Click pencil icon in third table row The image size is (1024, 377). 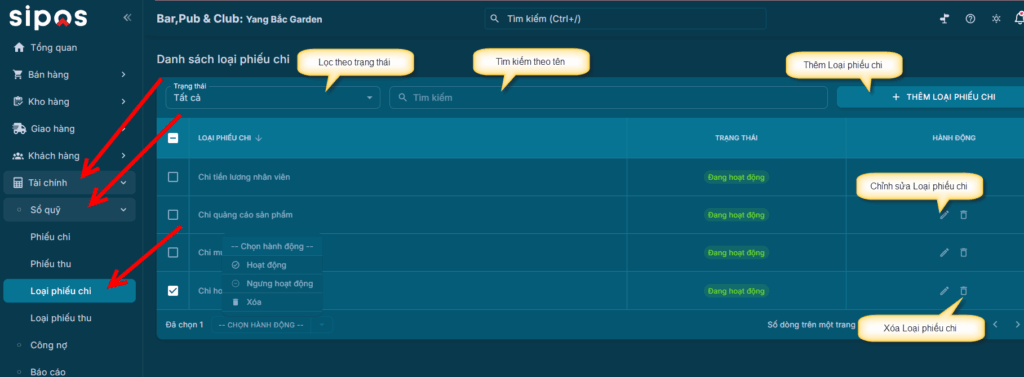(944, 253)
